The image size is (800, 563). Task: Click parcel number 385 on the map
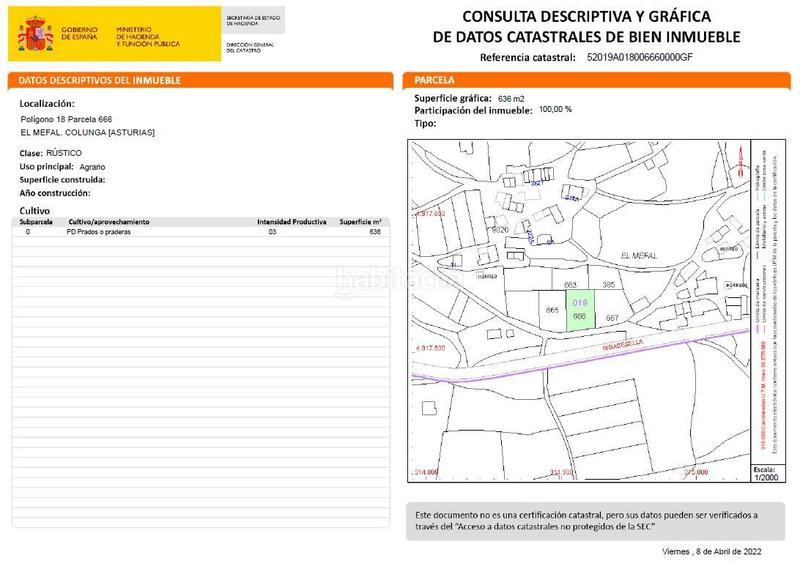(x=609, y=284)
